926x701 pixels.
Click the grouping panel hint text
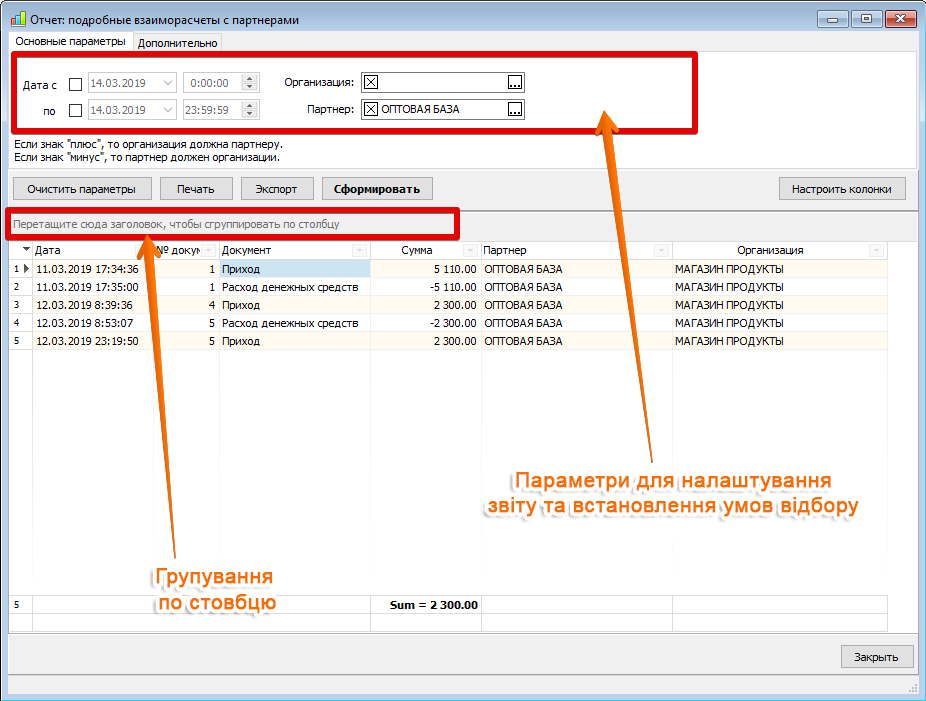[x=176, y=224]
